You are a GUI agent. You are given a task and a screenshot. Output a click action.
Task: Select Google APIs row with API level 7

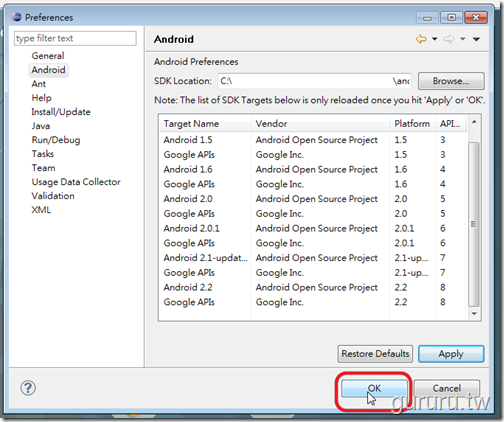point(313,272)
